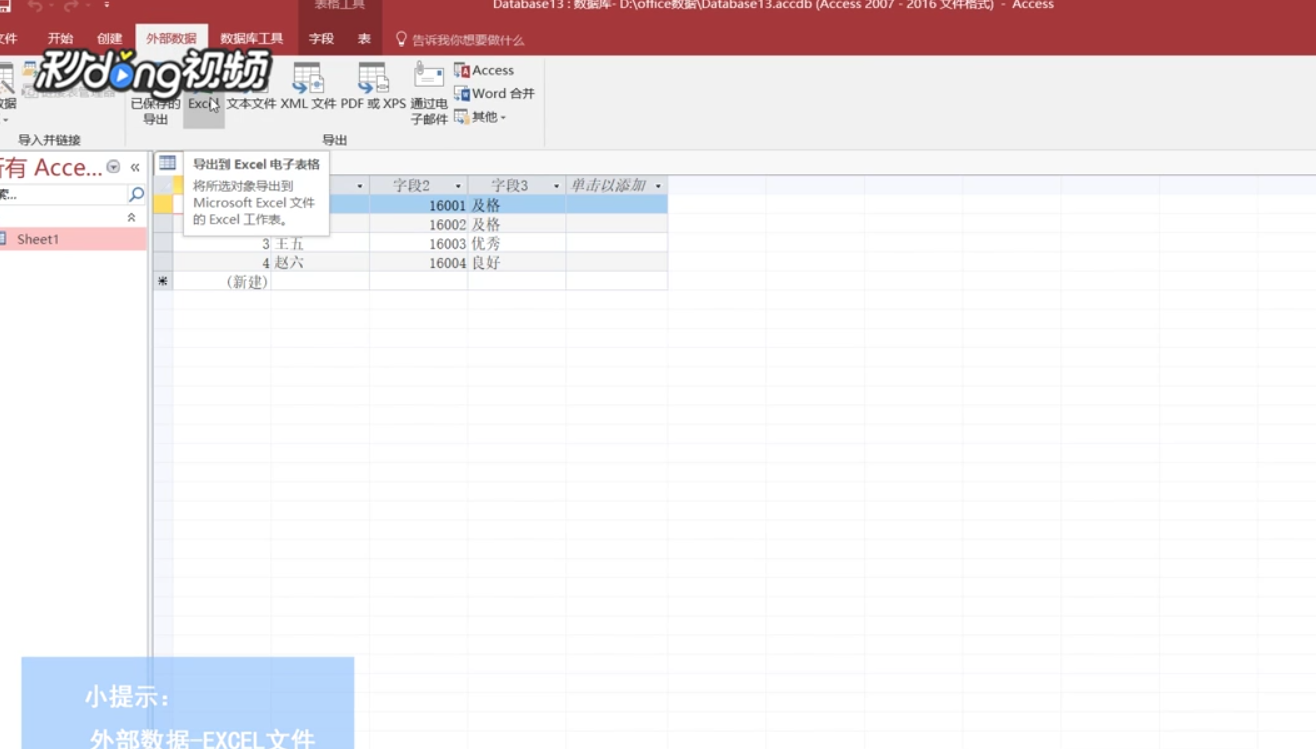Click the Sheet1 datasheet tab icon
This screenshot has width=1316, height=749.
(x=167, y=163)
